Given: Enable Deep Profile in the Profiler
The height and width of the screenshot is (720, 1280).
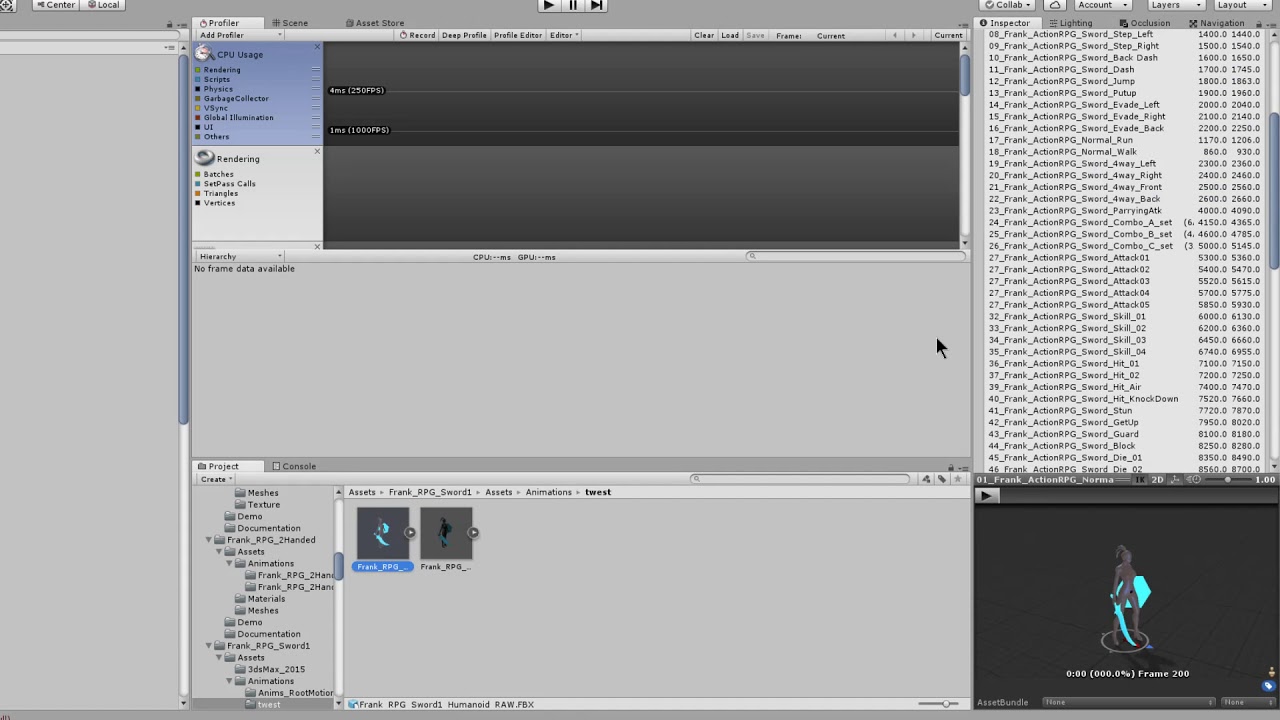Looking at the screenshot, I should click(463, 35).
